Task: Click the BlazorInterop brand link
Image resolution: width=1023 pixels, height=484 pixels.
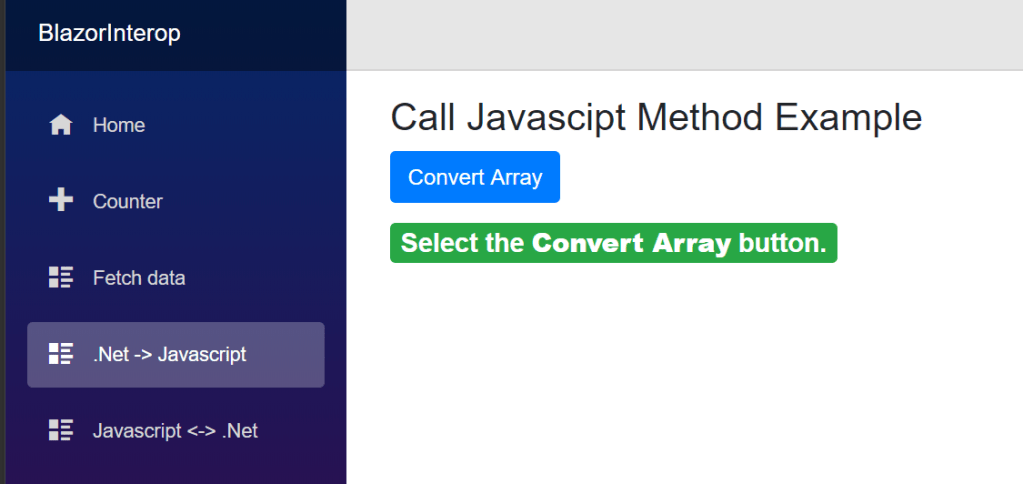Action: coord(109,33)
